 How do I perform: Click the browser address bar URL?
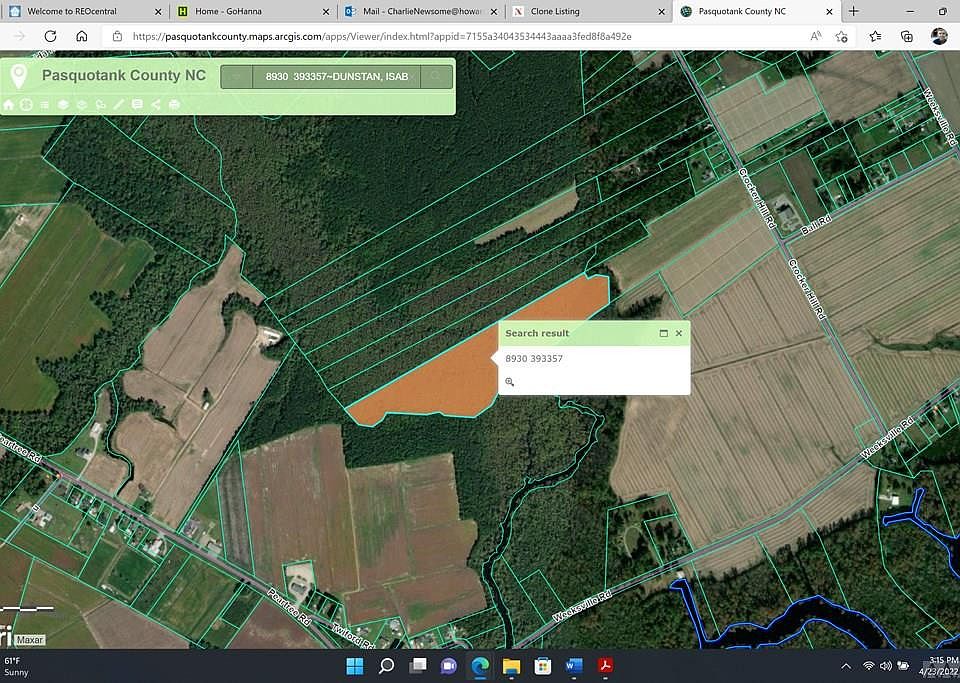tap(380, 36)
